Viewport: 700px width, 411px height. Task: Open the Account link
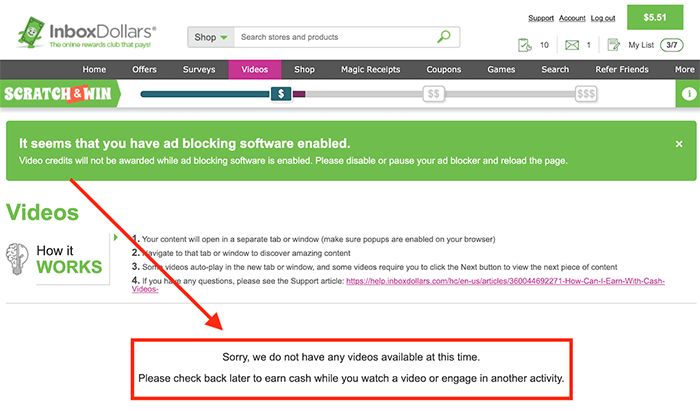[x=572, y=18]
